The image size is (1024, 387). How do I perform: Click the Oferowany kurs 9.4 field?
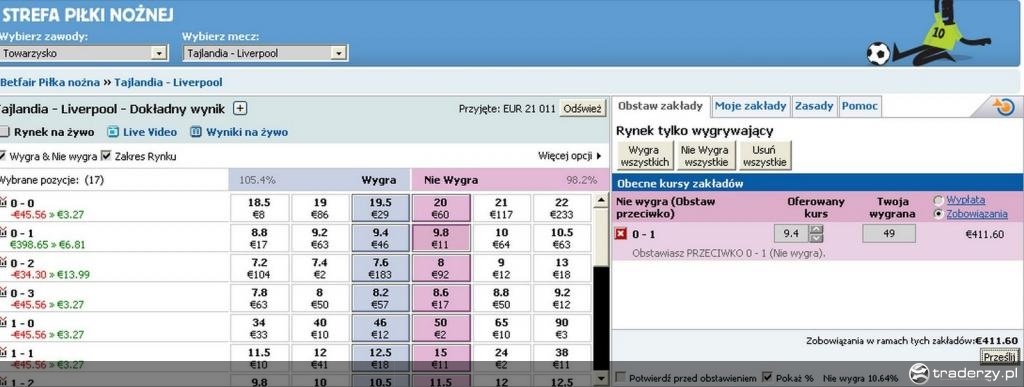(791, 234)
